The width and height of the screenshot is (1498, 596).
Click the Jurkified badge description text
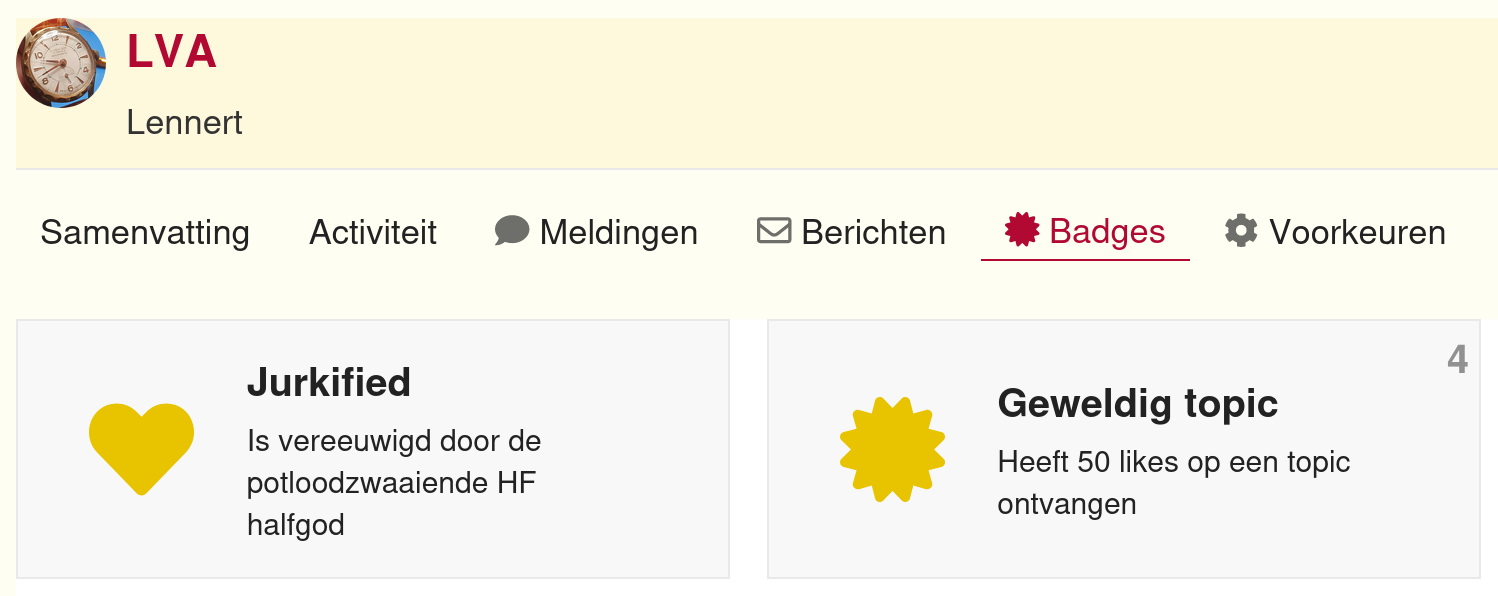pyautogui.click(x=394, y=482)
